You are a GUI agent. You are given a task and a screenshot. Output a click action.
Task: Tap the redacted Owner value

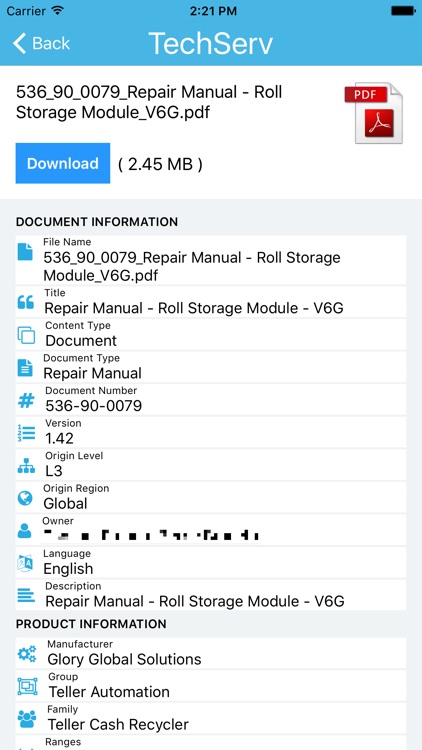coord(151,535)
